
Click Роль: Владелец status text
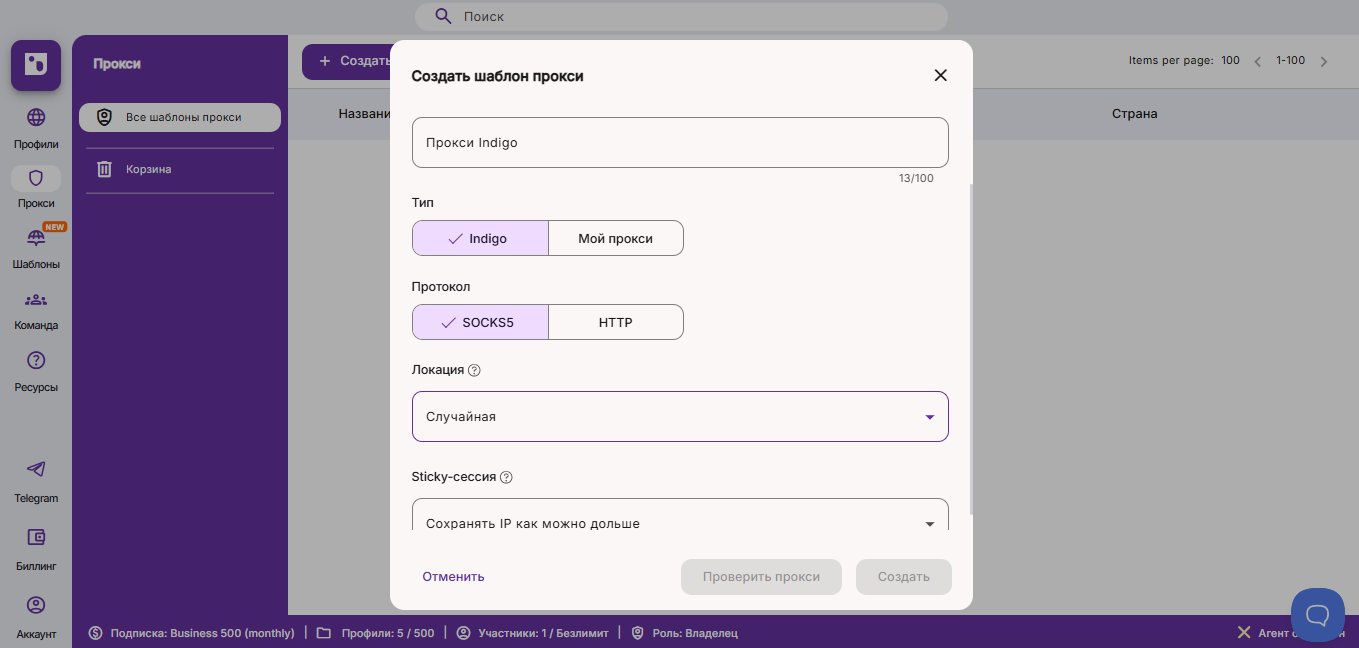[x=694, y=633]
